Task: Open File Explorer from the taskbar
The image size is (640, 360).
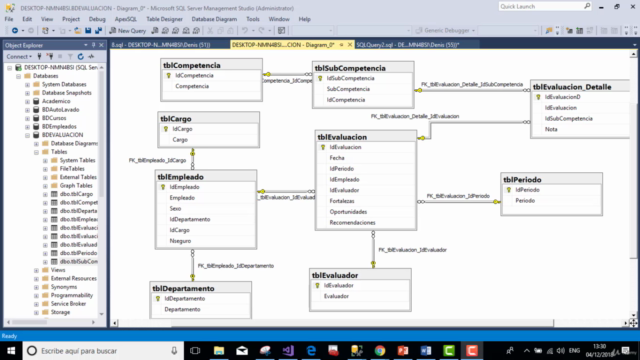Action: pos(219,351)
